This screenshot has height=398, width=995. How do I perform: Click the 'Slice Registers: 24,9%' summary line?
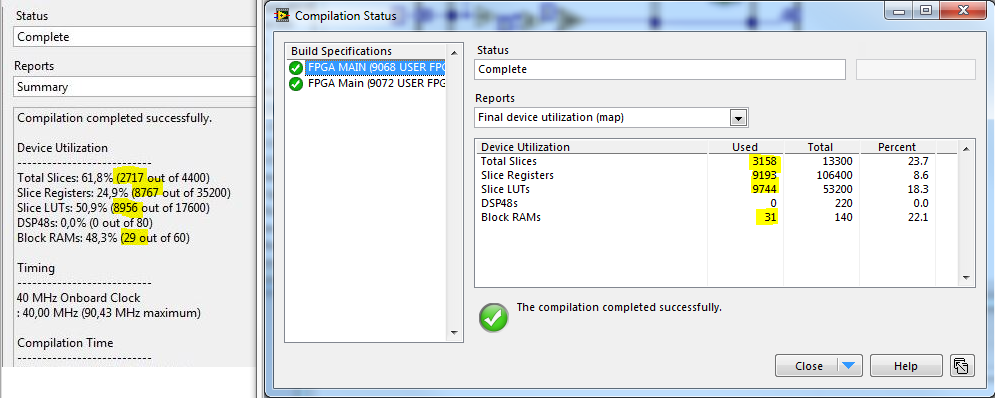124,192
